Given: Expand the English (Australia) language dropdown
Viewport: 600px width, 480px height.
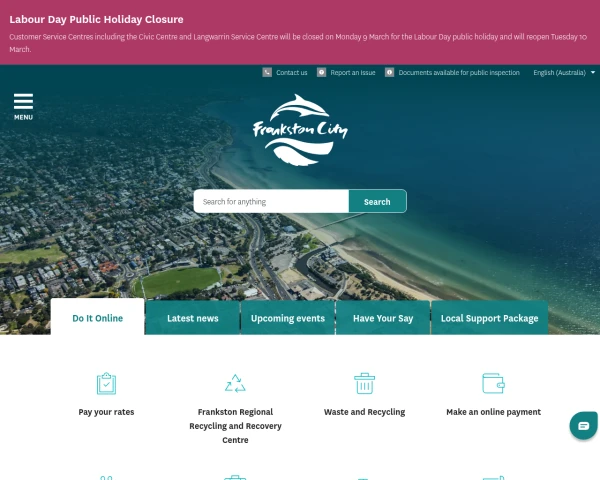Looking at the screenshot, I should pos(564,72).
